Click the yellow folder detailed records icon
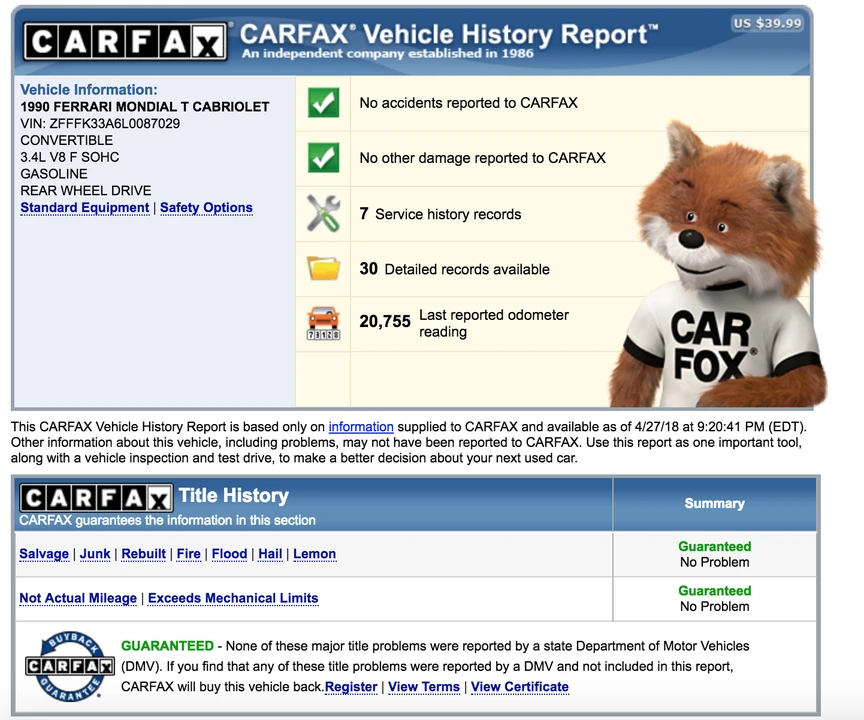Viewport: 864px width, 720px height. coord(323,268)
